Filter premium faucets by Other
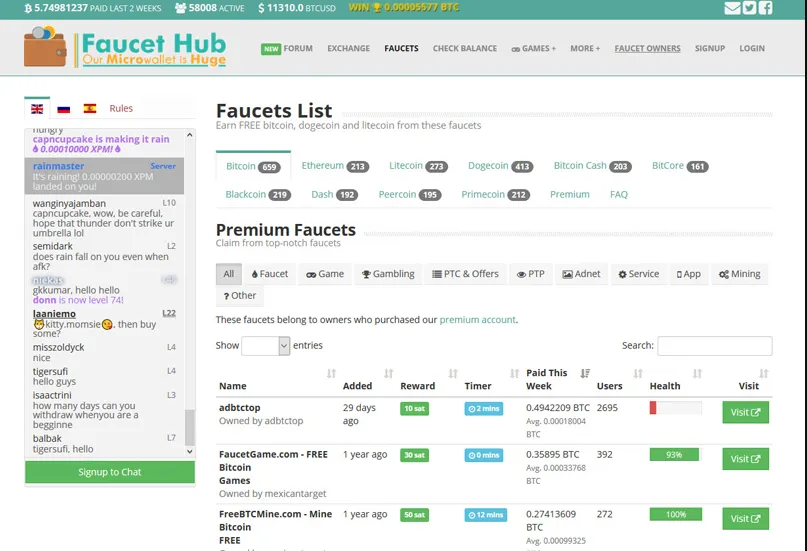Image resolution: width=807 pixels, height=551 pixels. pos(239,296)
